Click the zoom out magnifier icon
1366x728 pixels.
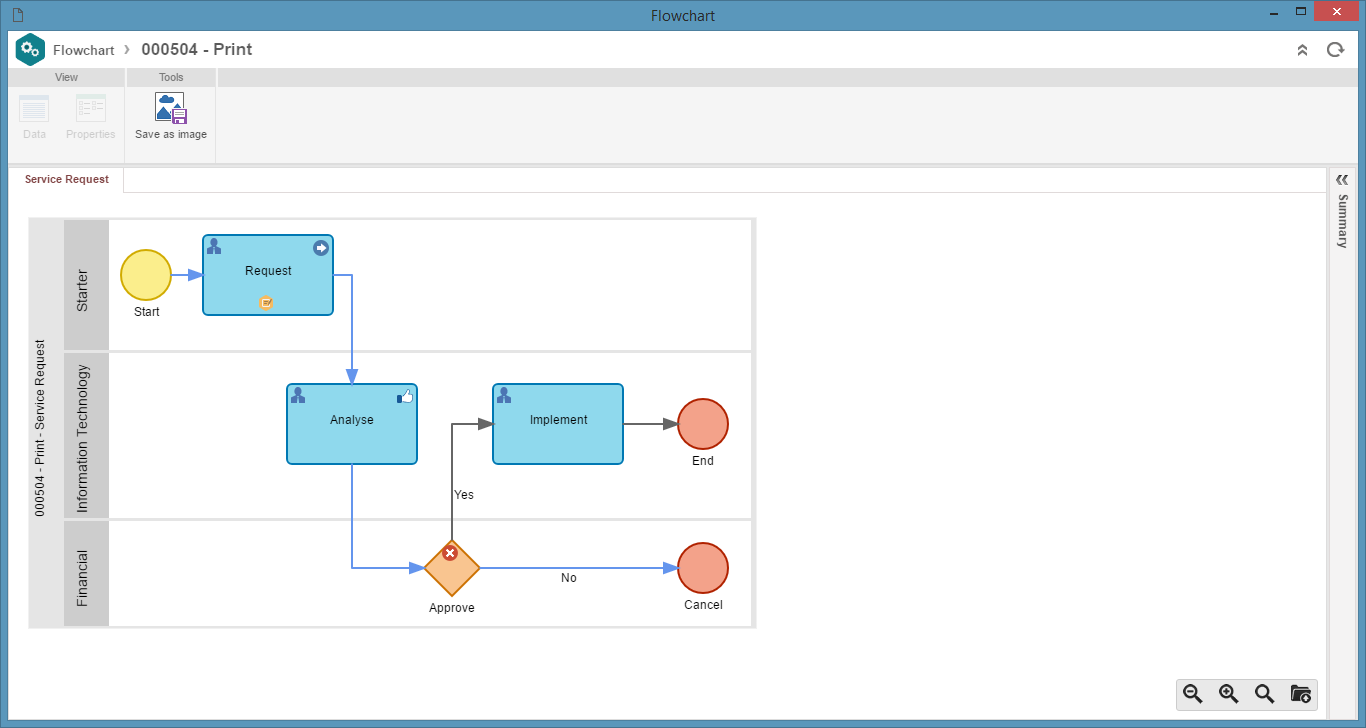point(1193,694)
